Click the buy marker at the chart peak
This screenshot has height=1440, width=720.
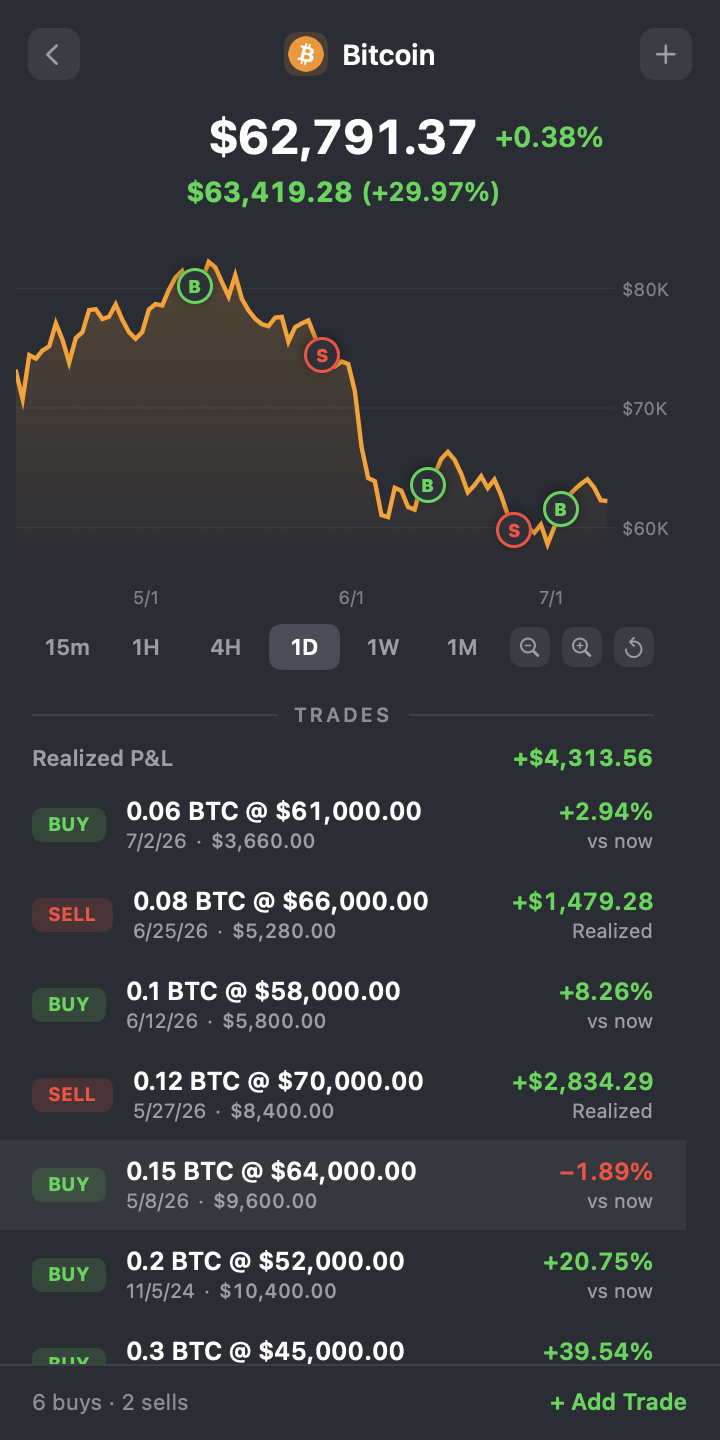(x=195, y=287)
